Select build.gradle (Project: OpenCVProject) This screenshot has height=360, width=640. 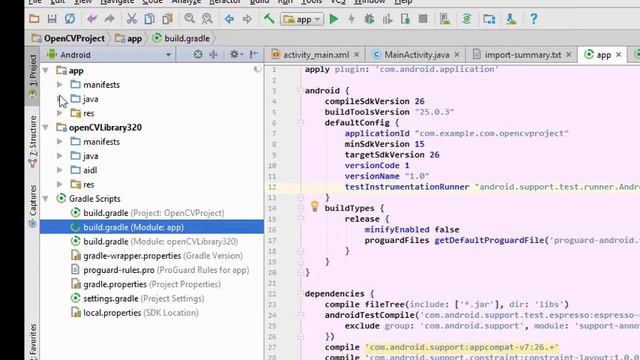pos(152,213)
